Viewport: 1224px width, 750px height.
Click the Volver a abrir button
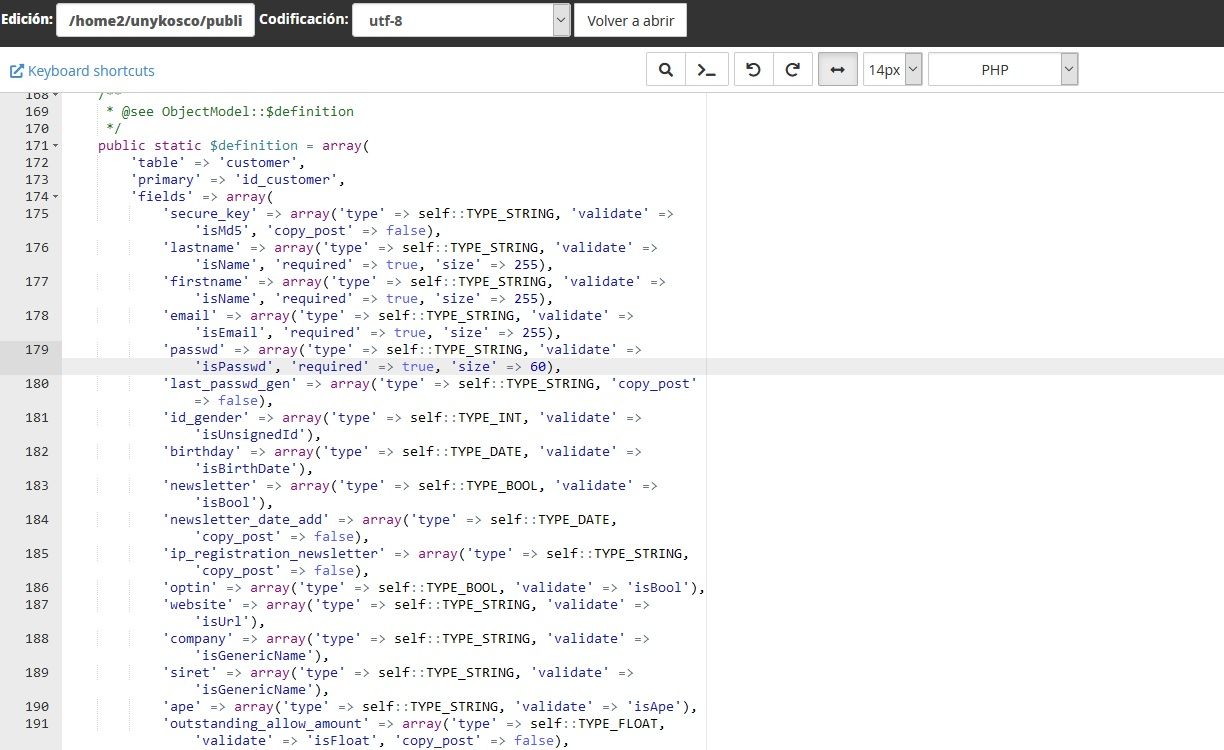click(630, 19)
